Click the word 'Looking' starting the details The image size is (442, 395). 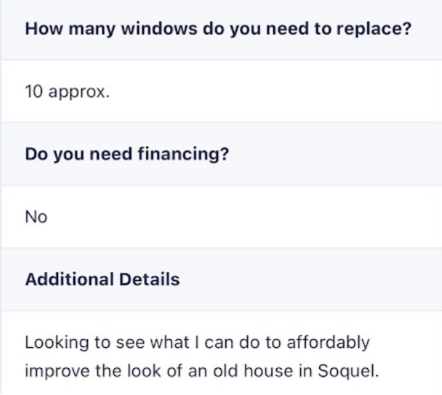point(57,343)
